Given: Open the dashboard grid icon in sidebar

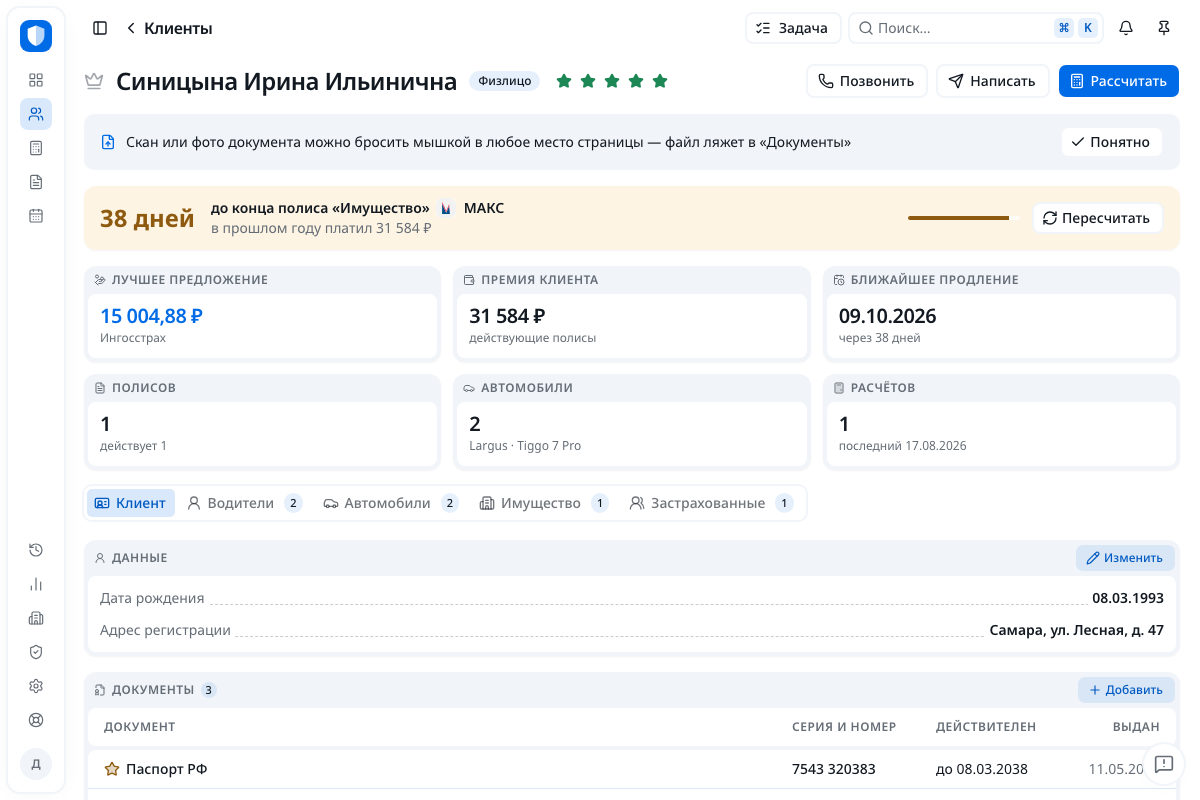Looking at the screenshot, I should [x=36, y=80].
